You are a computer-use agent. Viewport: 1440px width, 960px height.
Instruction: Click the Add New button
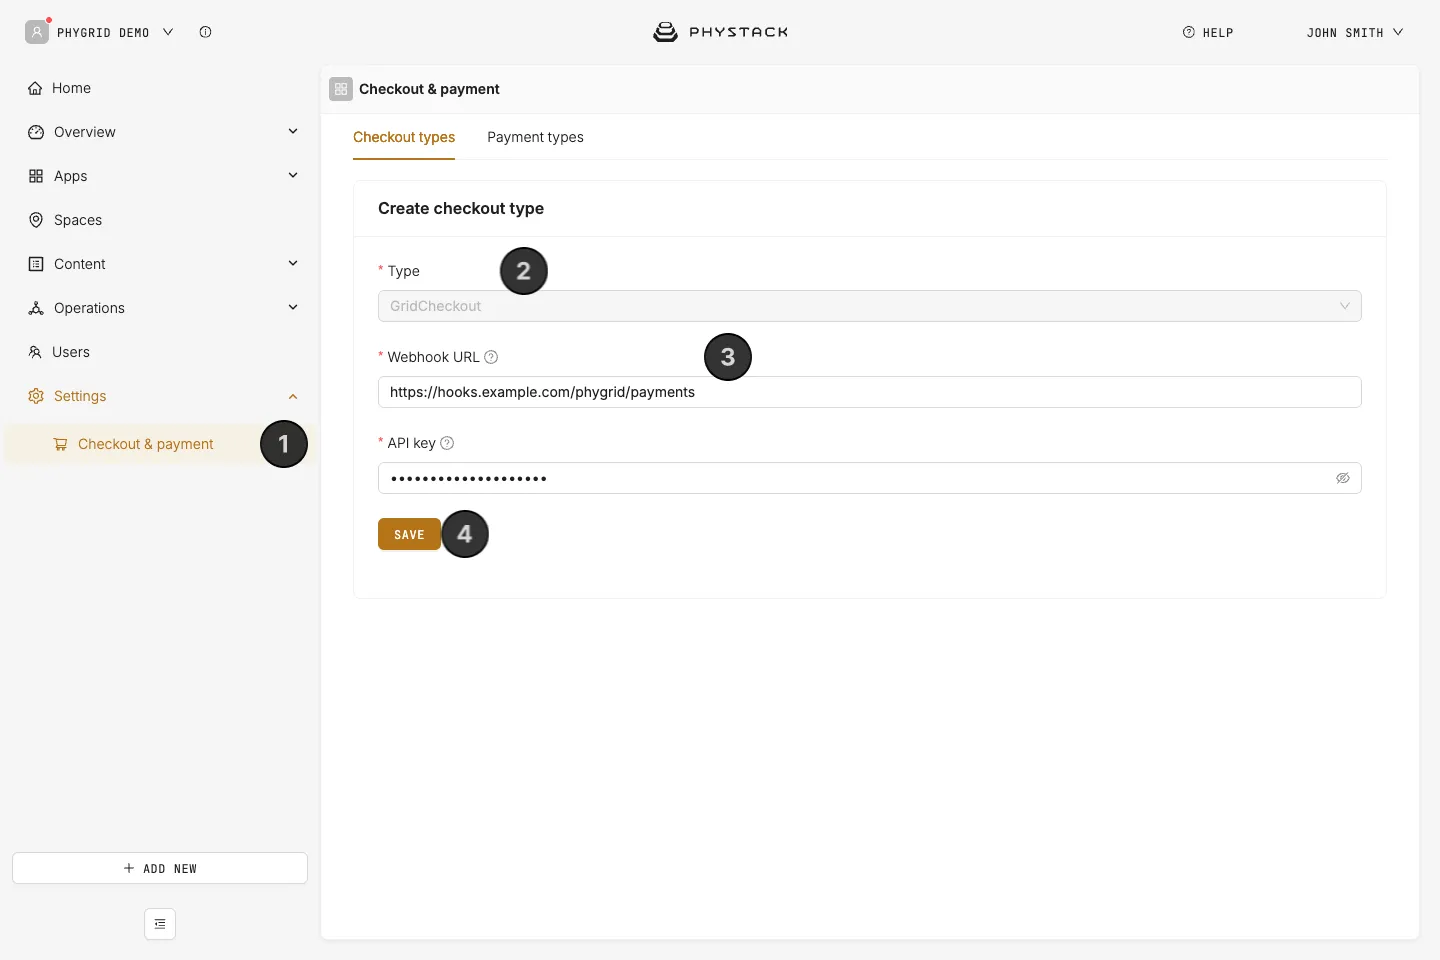(x=160, y=868)
